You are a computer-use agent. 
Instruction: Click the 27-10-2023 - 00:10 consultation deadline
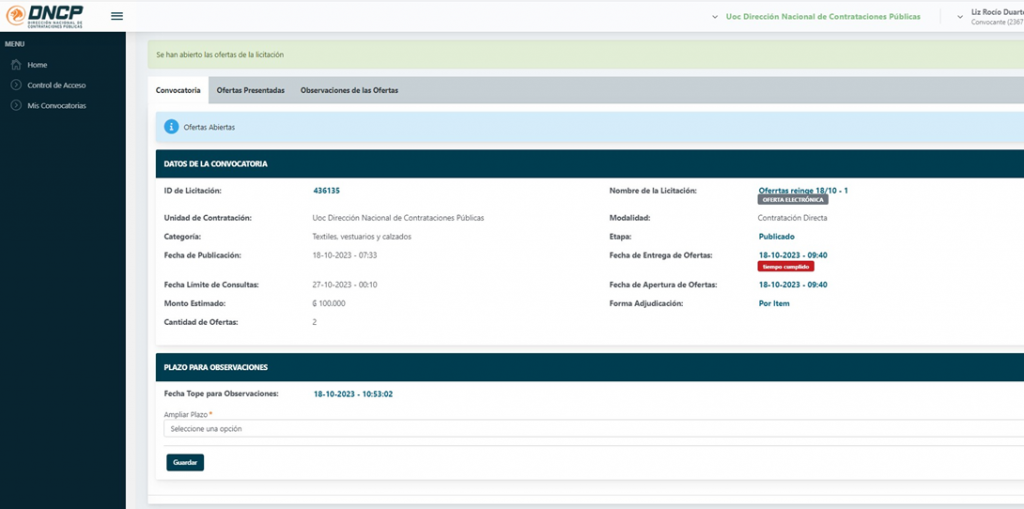345,284
